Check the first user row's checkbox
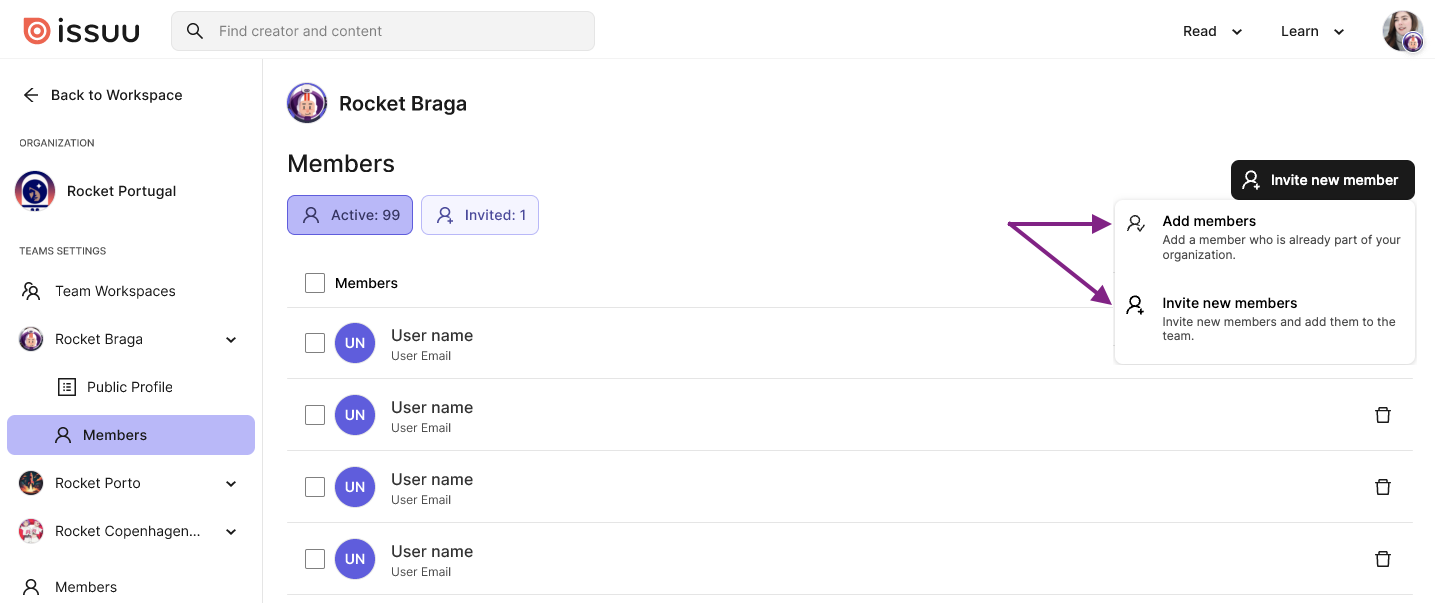Viewport: 1438px width, 608px height. (315, 343)
